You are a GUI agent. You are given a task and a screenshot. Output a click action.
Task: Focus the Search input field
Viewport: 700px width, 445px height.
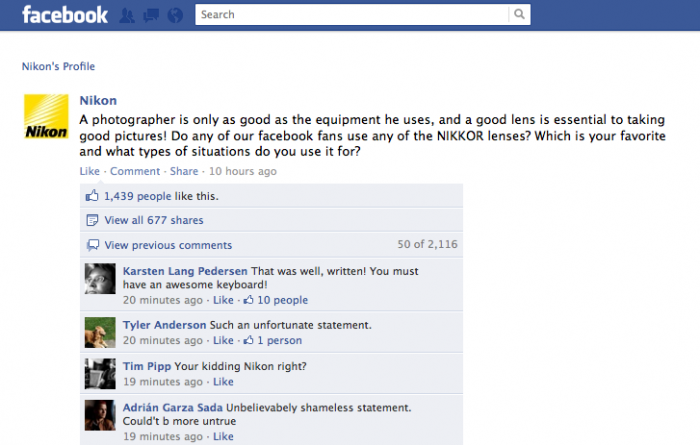352,15
